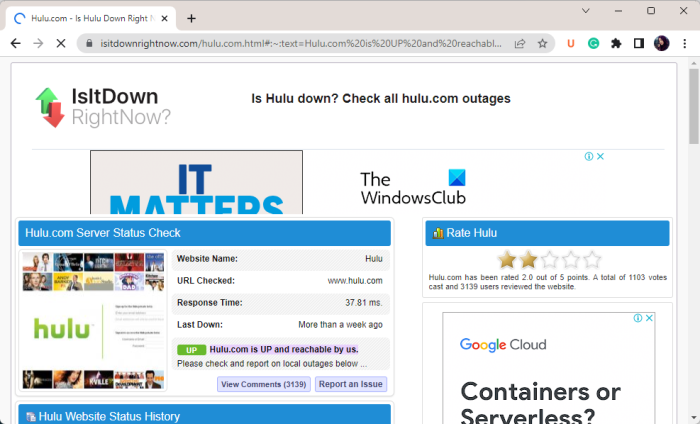The image size is (700, 424).
Task: Stop loading the page
Action: point(61,43)
